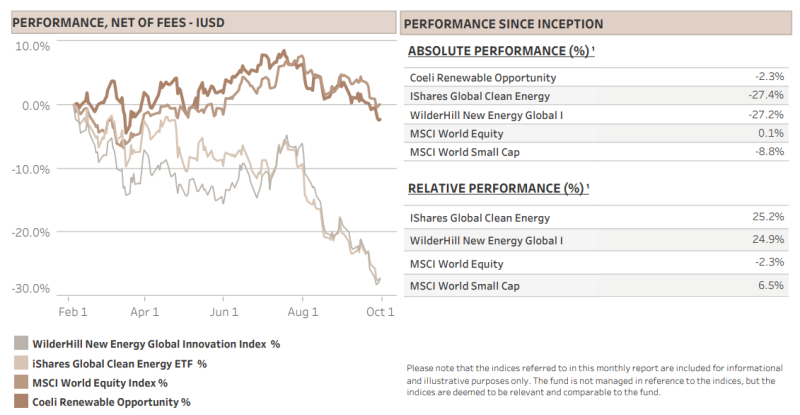Click the Aug 1 axis label

pos(303,312)
